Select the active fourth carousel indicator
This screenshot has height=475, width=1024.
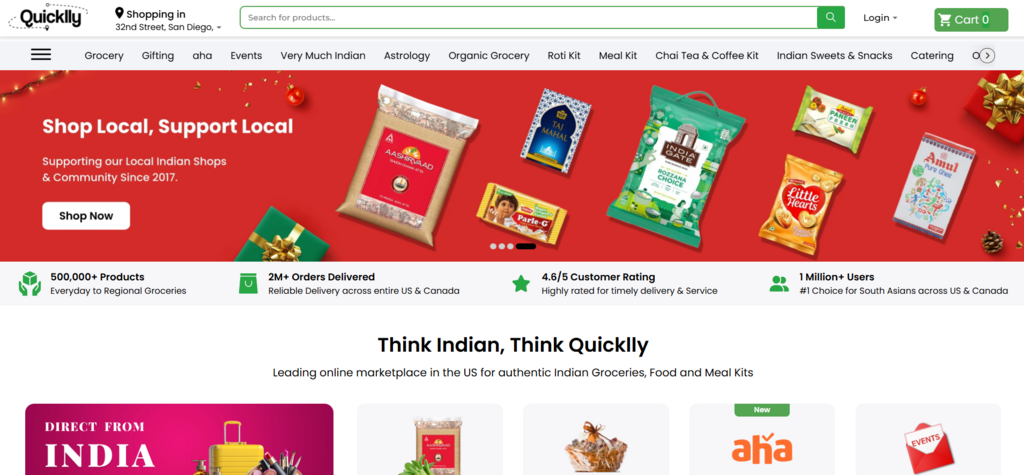point(526,246)
